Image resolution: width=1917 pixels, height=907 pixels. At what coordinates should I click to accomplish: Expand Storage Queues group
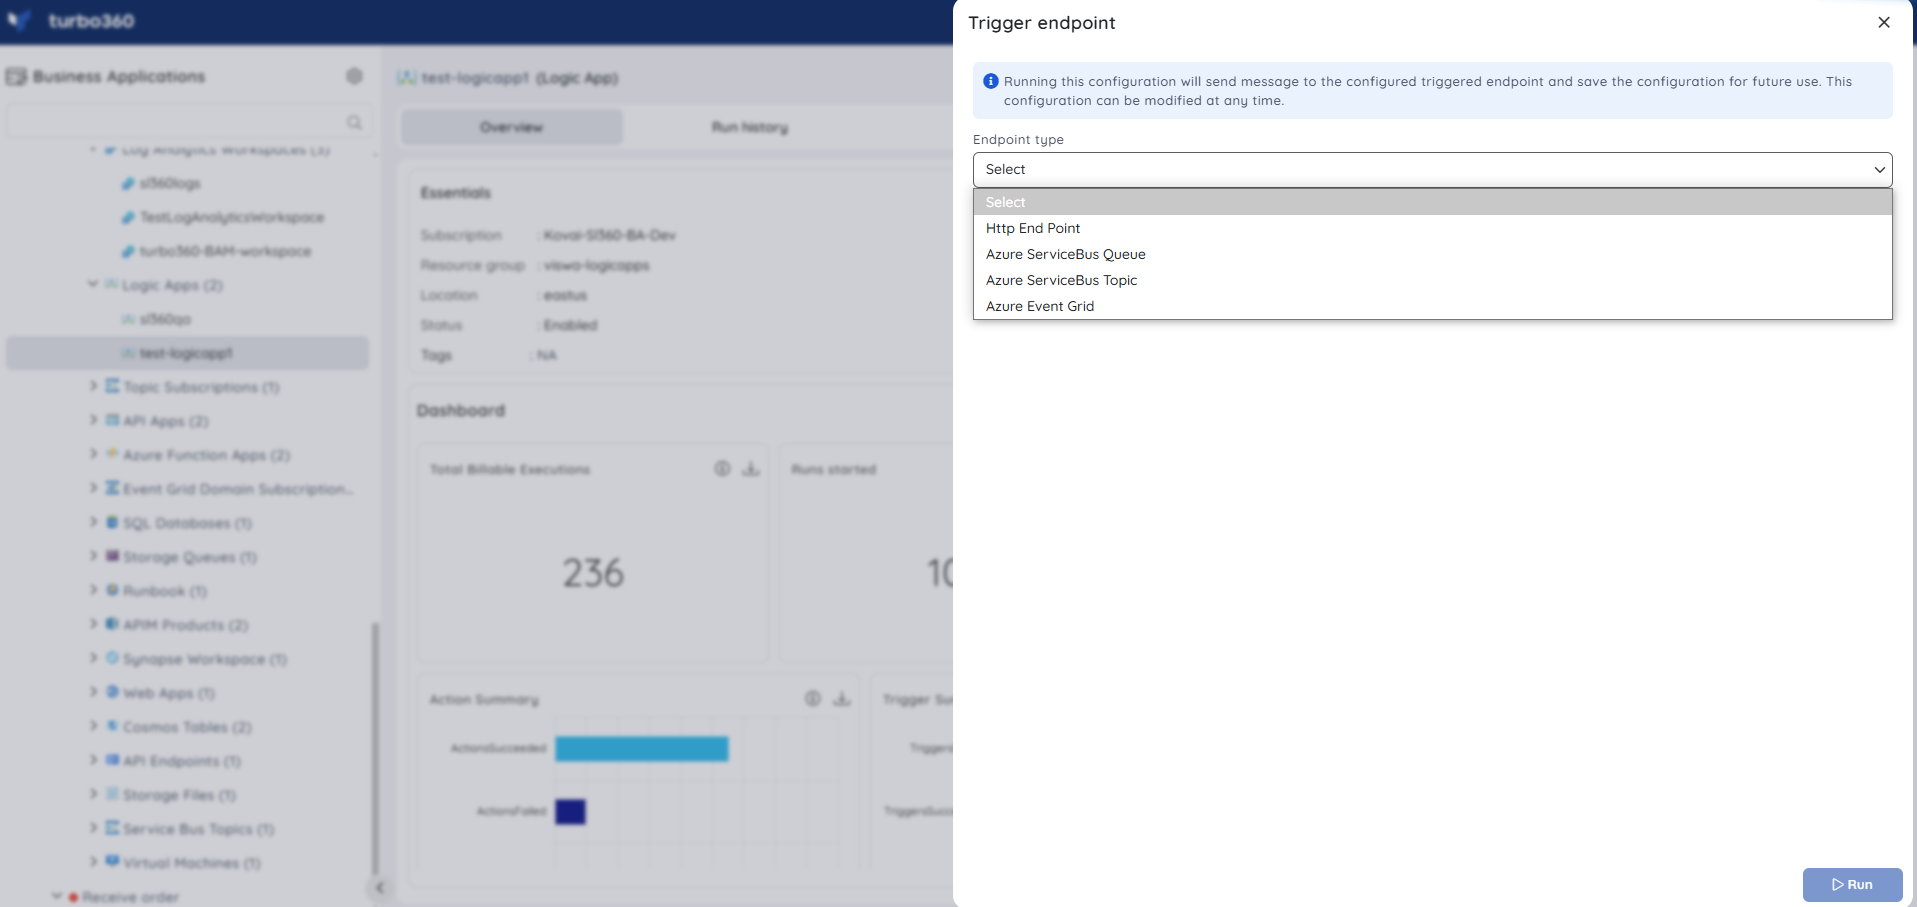pos(93,556)
